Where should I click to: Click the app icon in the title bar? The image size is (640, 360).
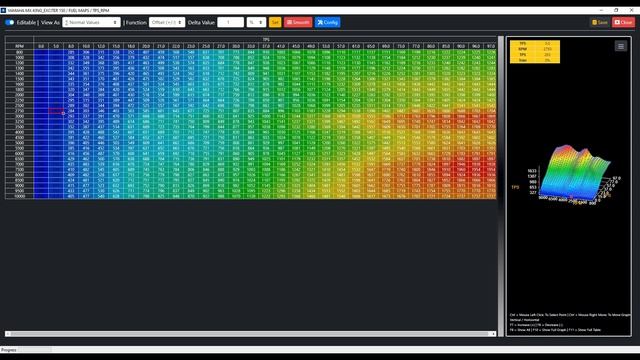click(3, 10)
